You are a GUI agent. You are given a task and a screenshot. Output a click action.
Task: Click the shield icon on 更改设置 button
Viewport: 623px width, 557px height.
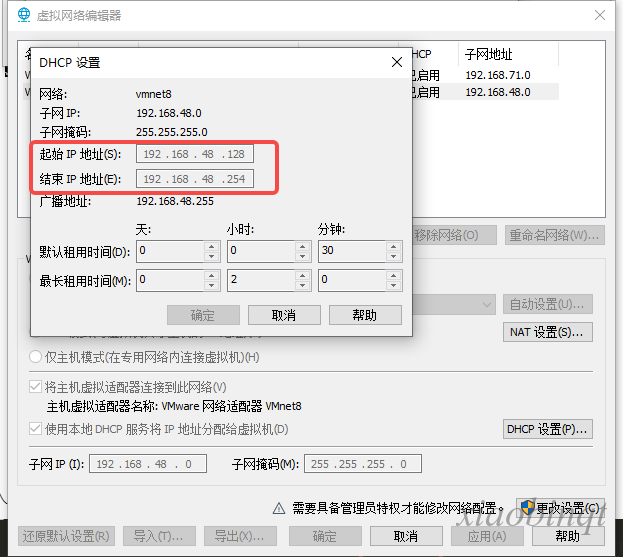click(527, 508)
